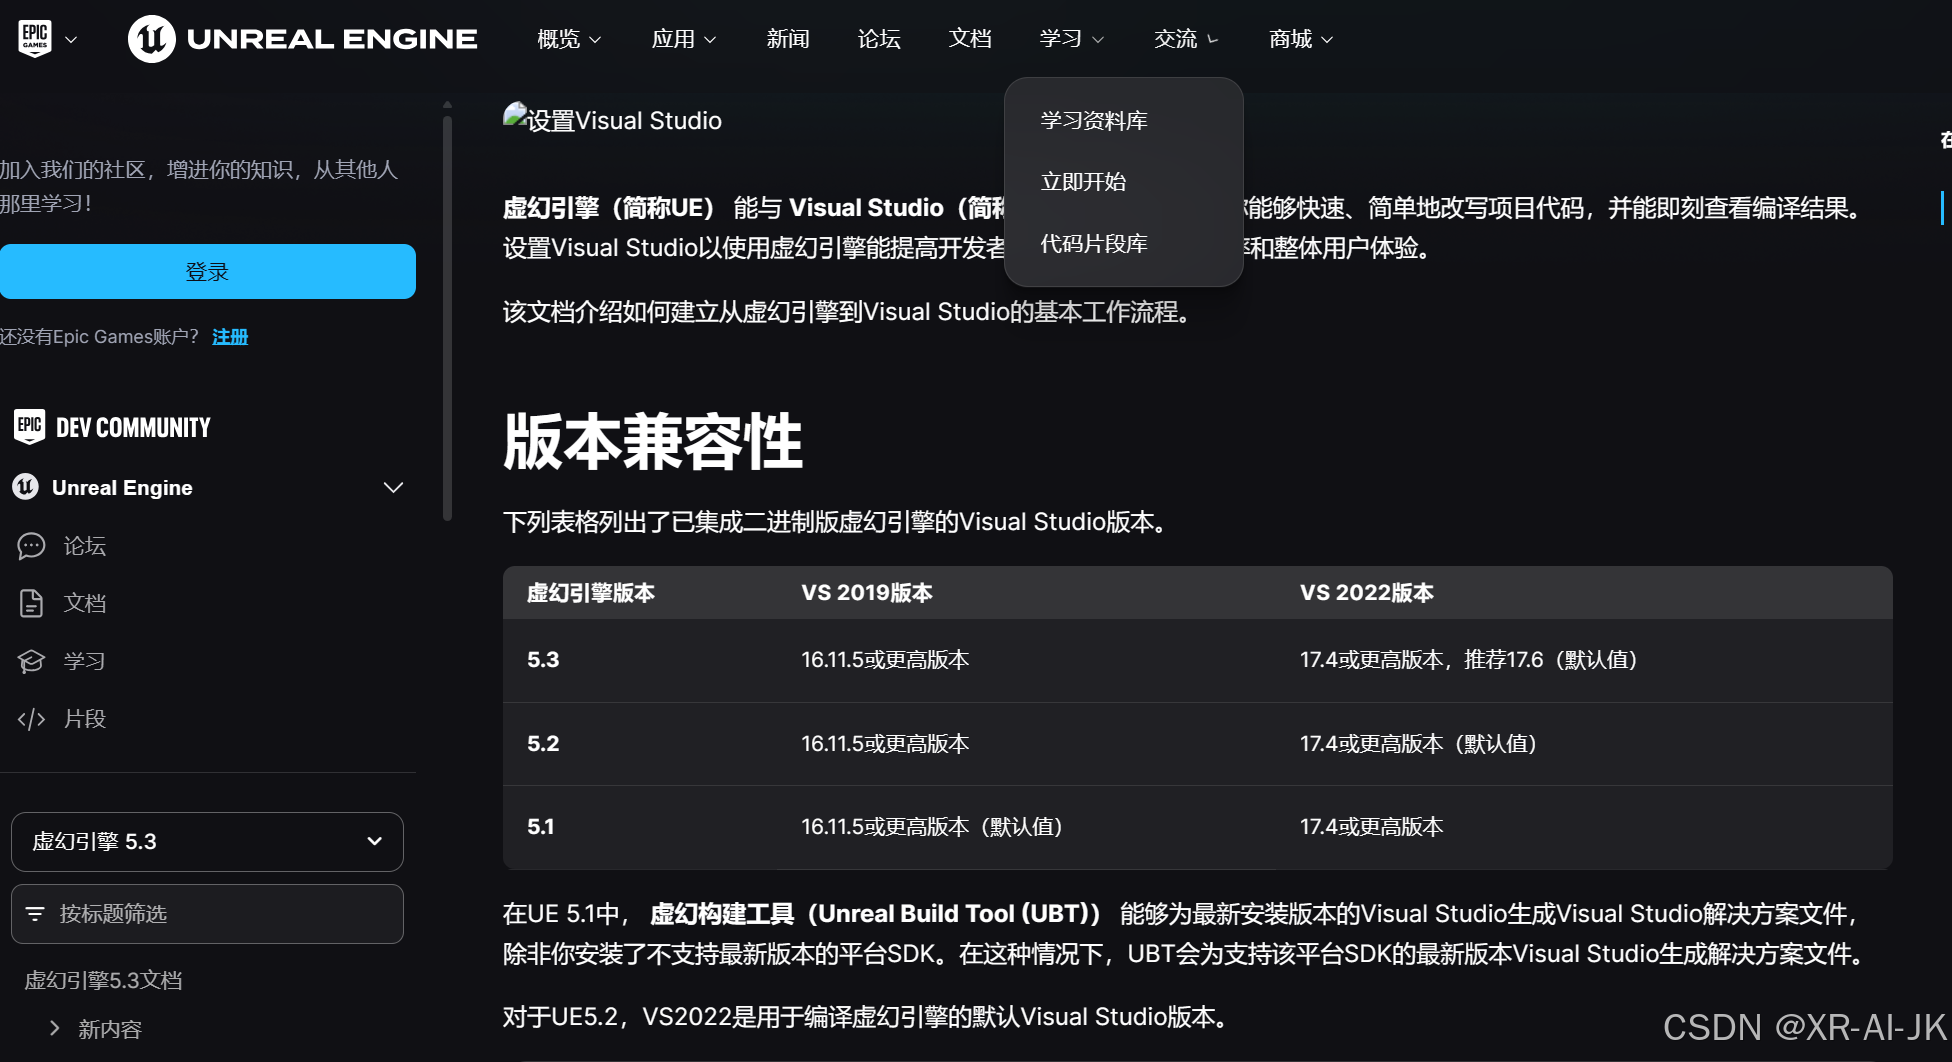The height and width of the screenshot is (1062, 1952).
Task: Click the Unreal Engine circular logo
Action: (152, 39)
